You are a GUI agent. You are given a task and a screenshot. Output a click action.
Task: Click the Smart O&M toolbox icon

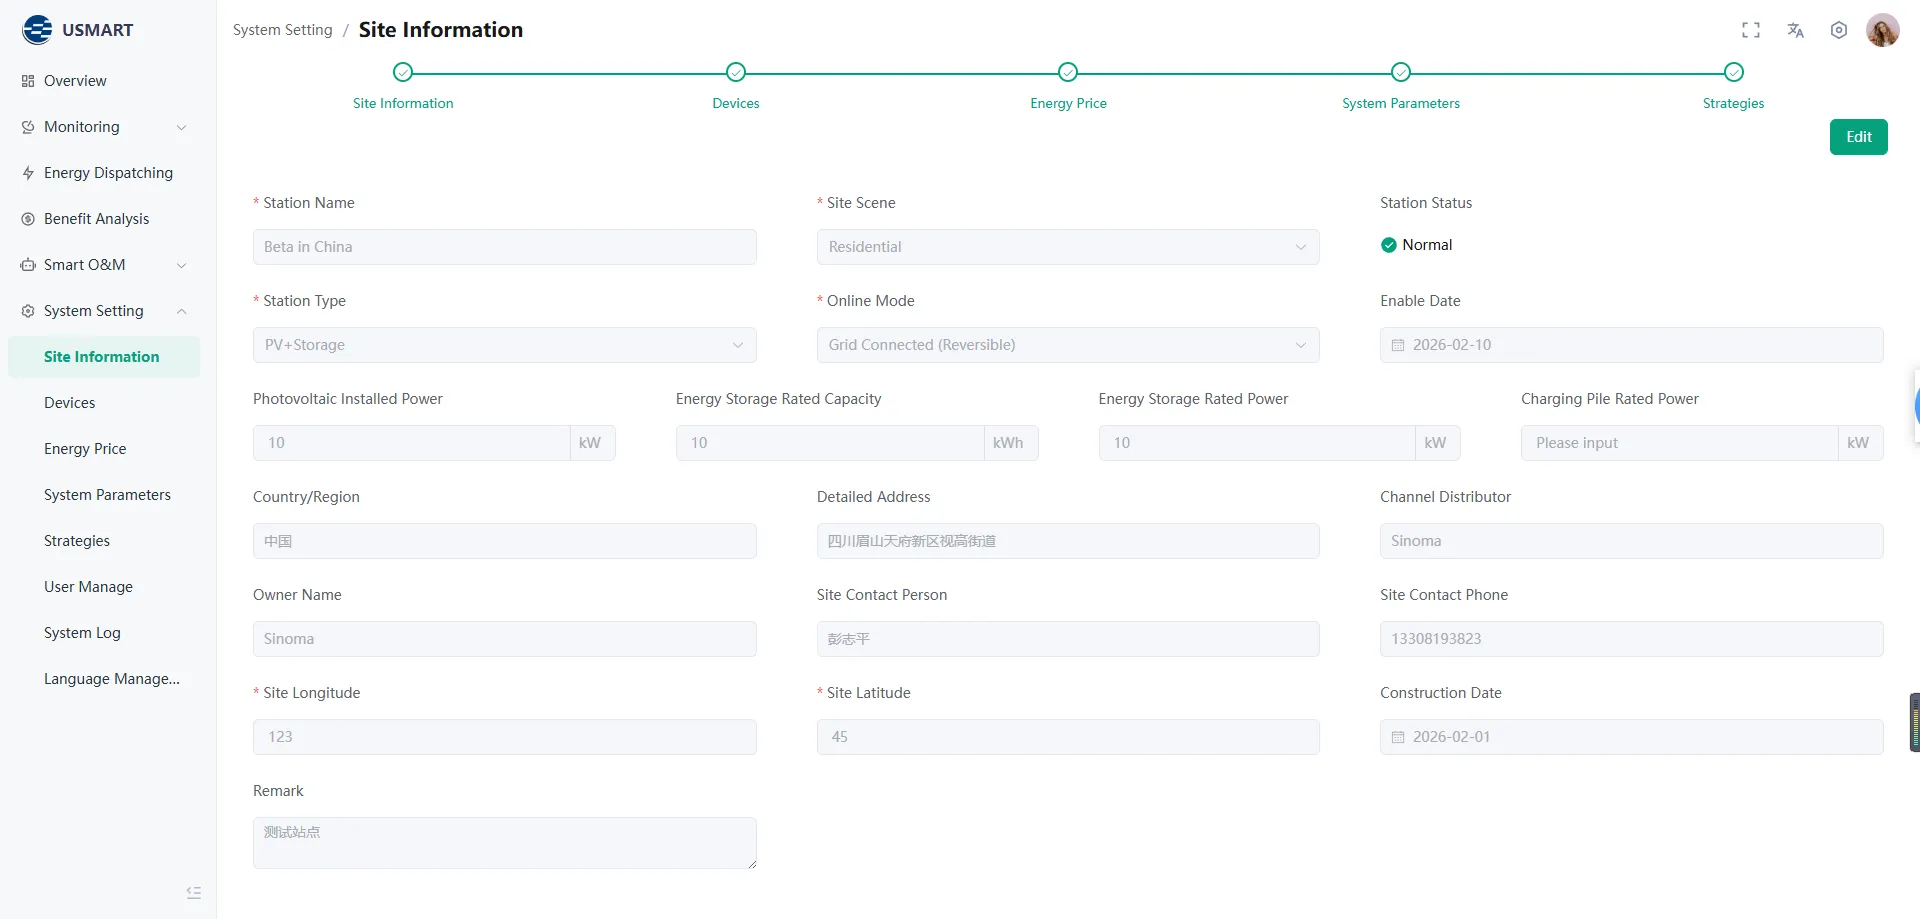[26, 264]
